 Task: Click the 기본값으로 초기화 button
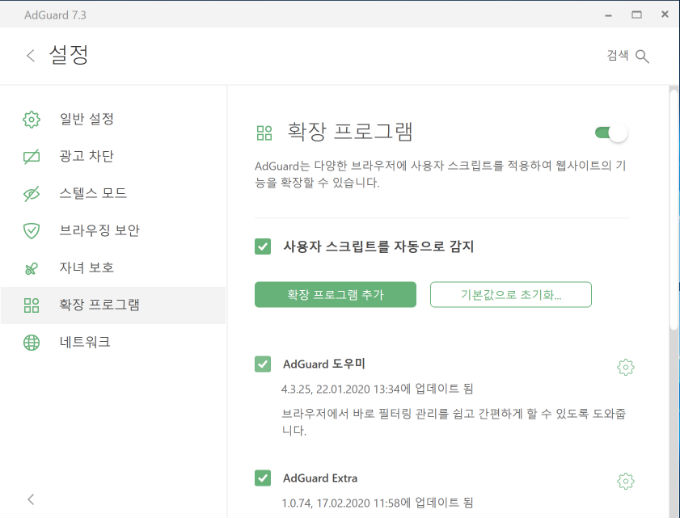click(510, 295)
